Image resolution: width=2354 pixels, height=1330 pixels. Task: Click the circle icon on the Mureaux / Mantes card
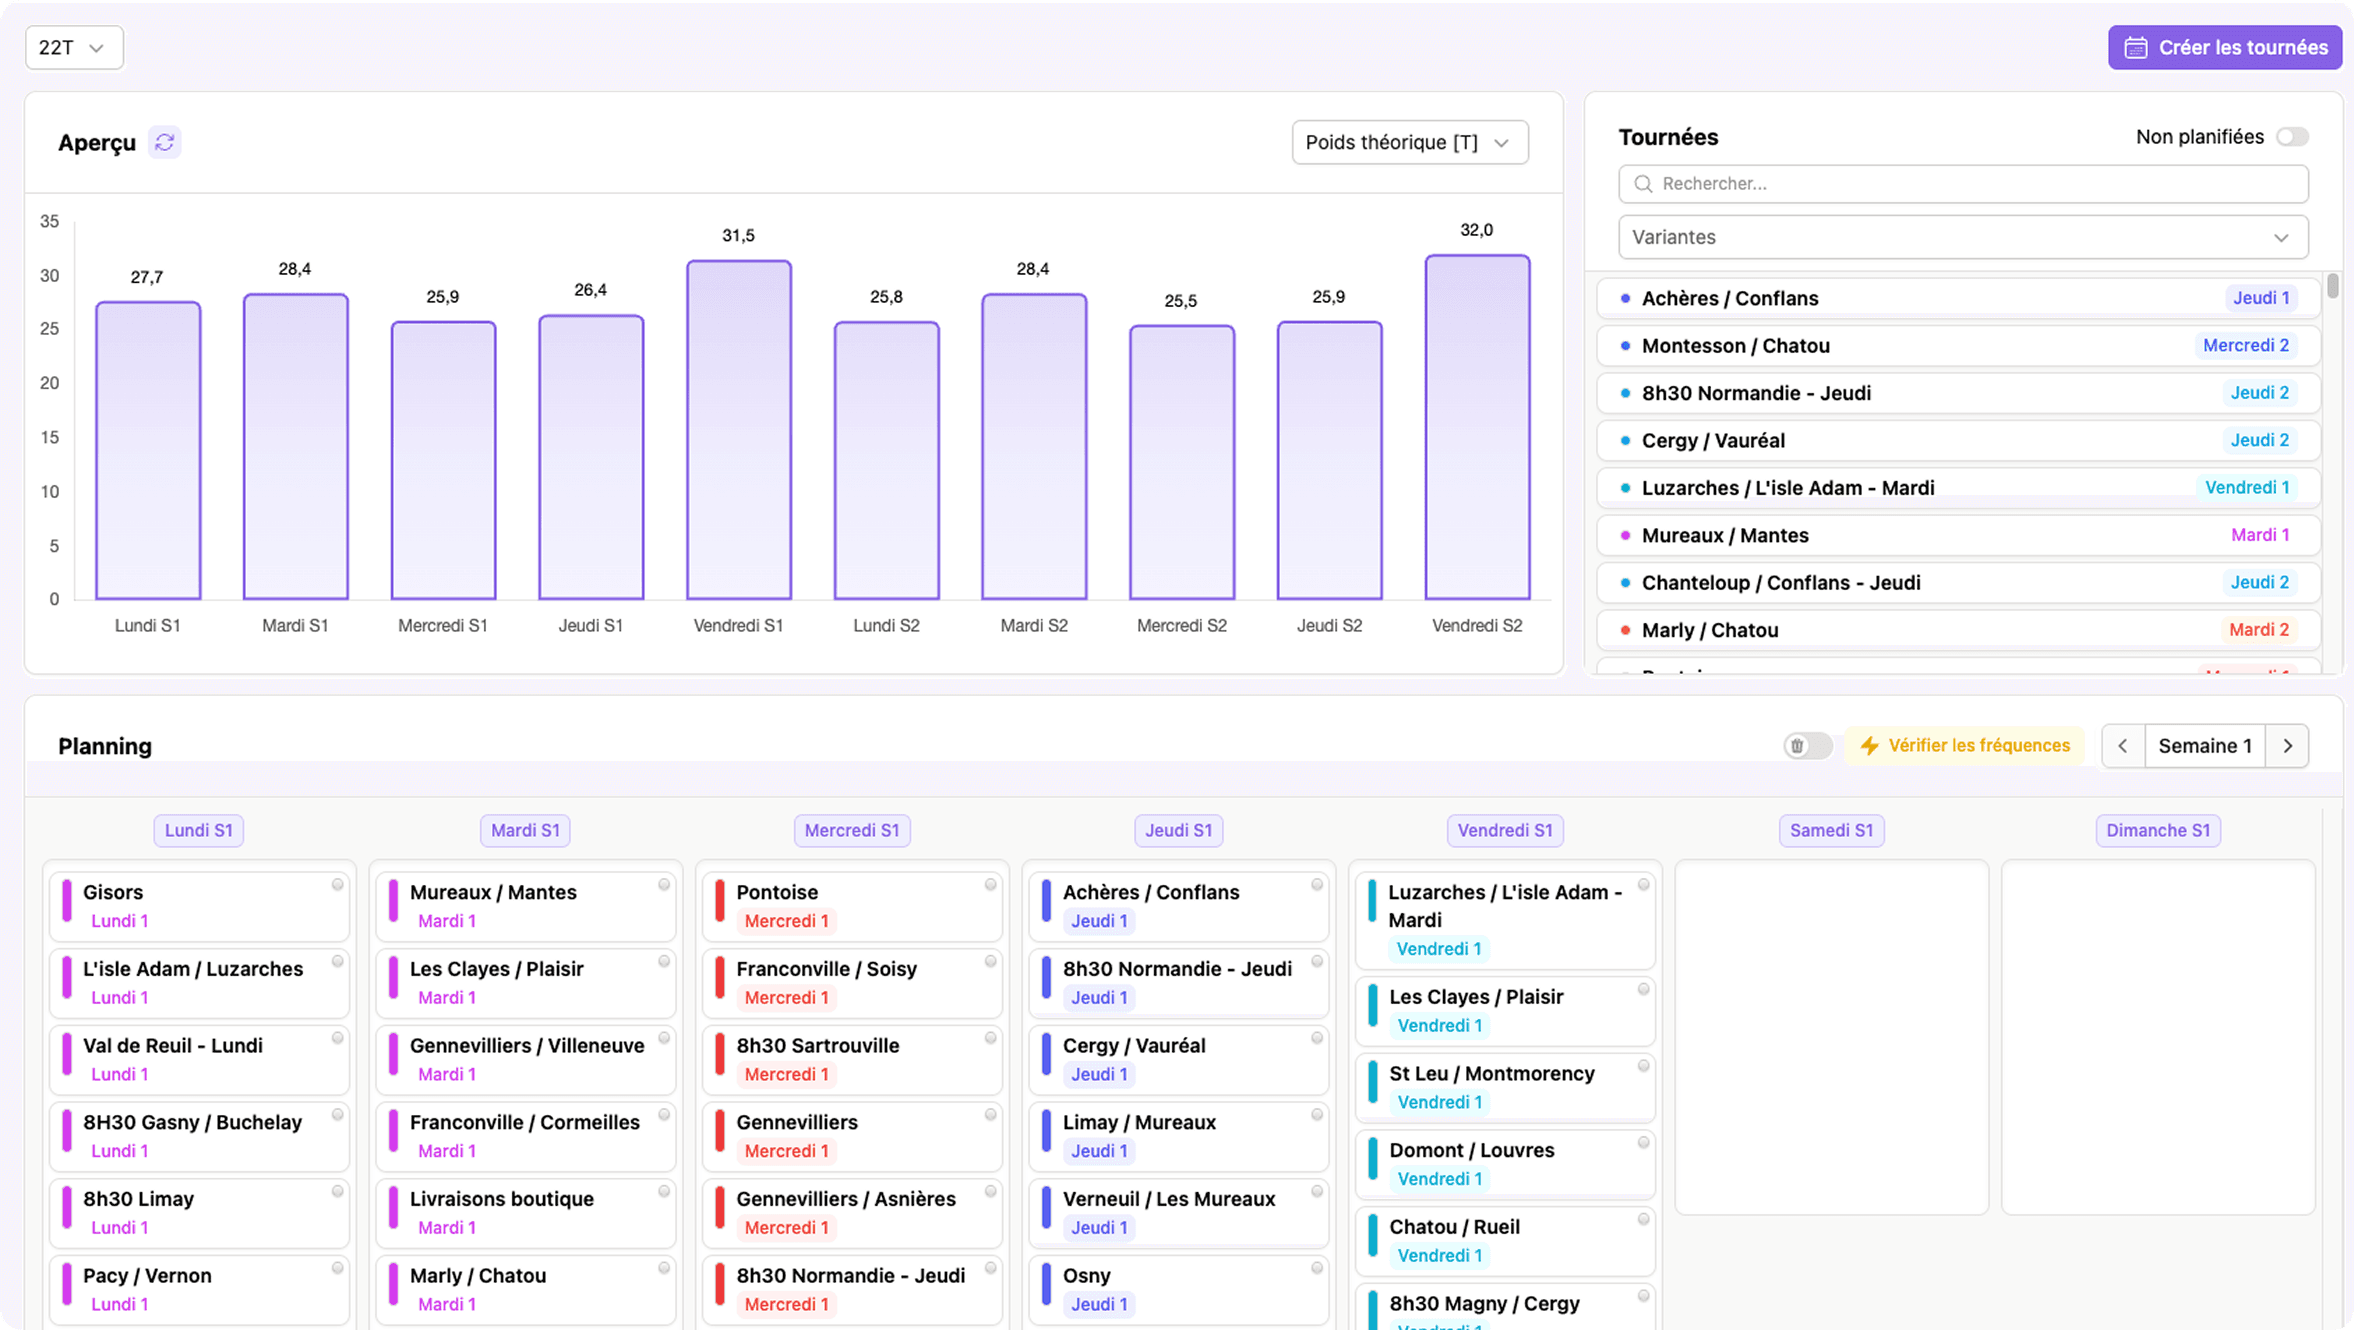664,885
